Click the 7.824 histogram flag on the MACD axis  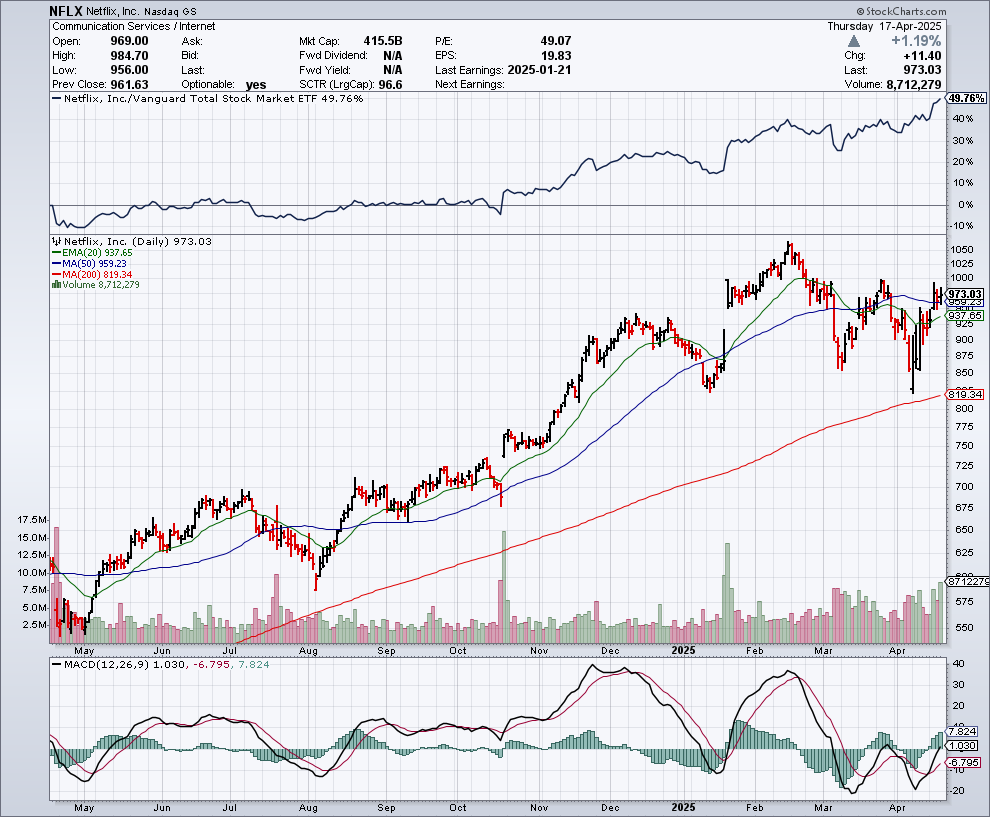point(963,732)
